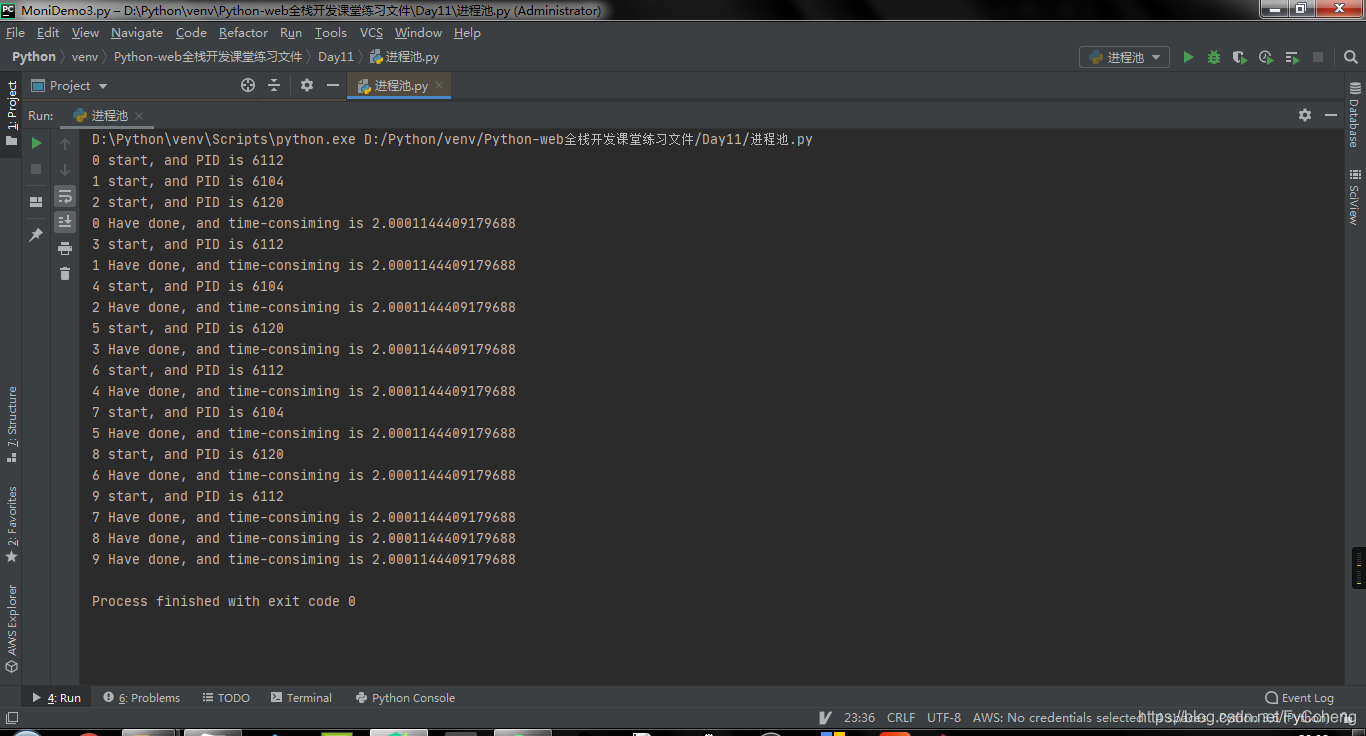Open the 4: Run bottom tool tab
Image resolution: width=1366 pixels, height=736 pixels.
point(57,698)
